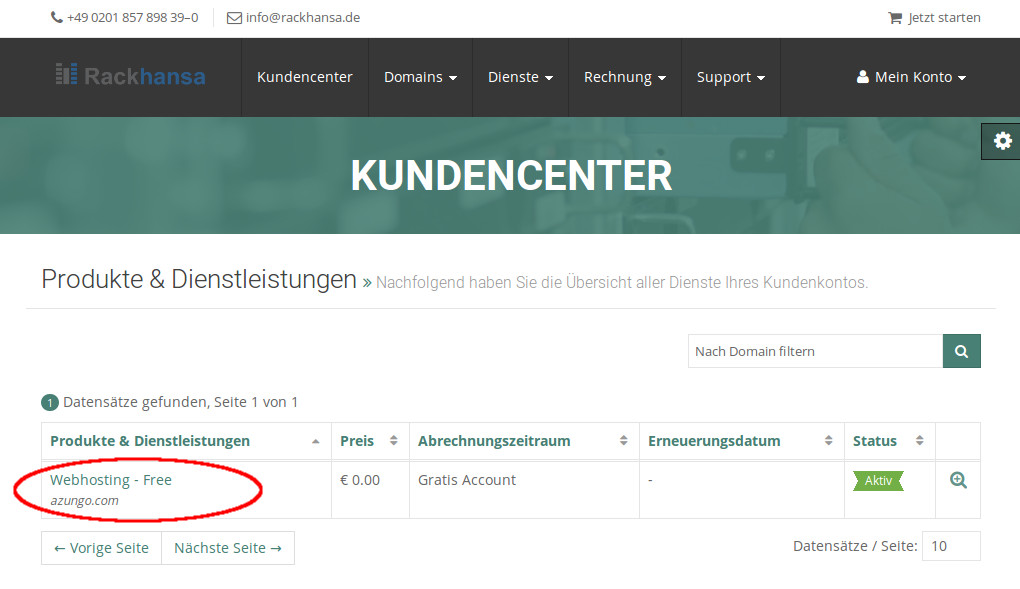
Task: Click the shopping cart icon
Action: 895,18
